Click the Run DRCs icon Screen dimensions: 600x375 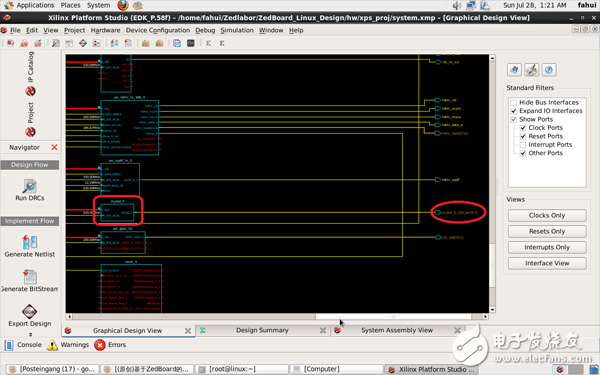pos(29,186)
